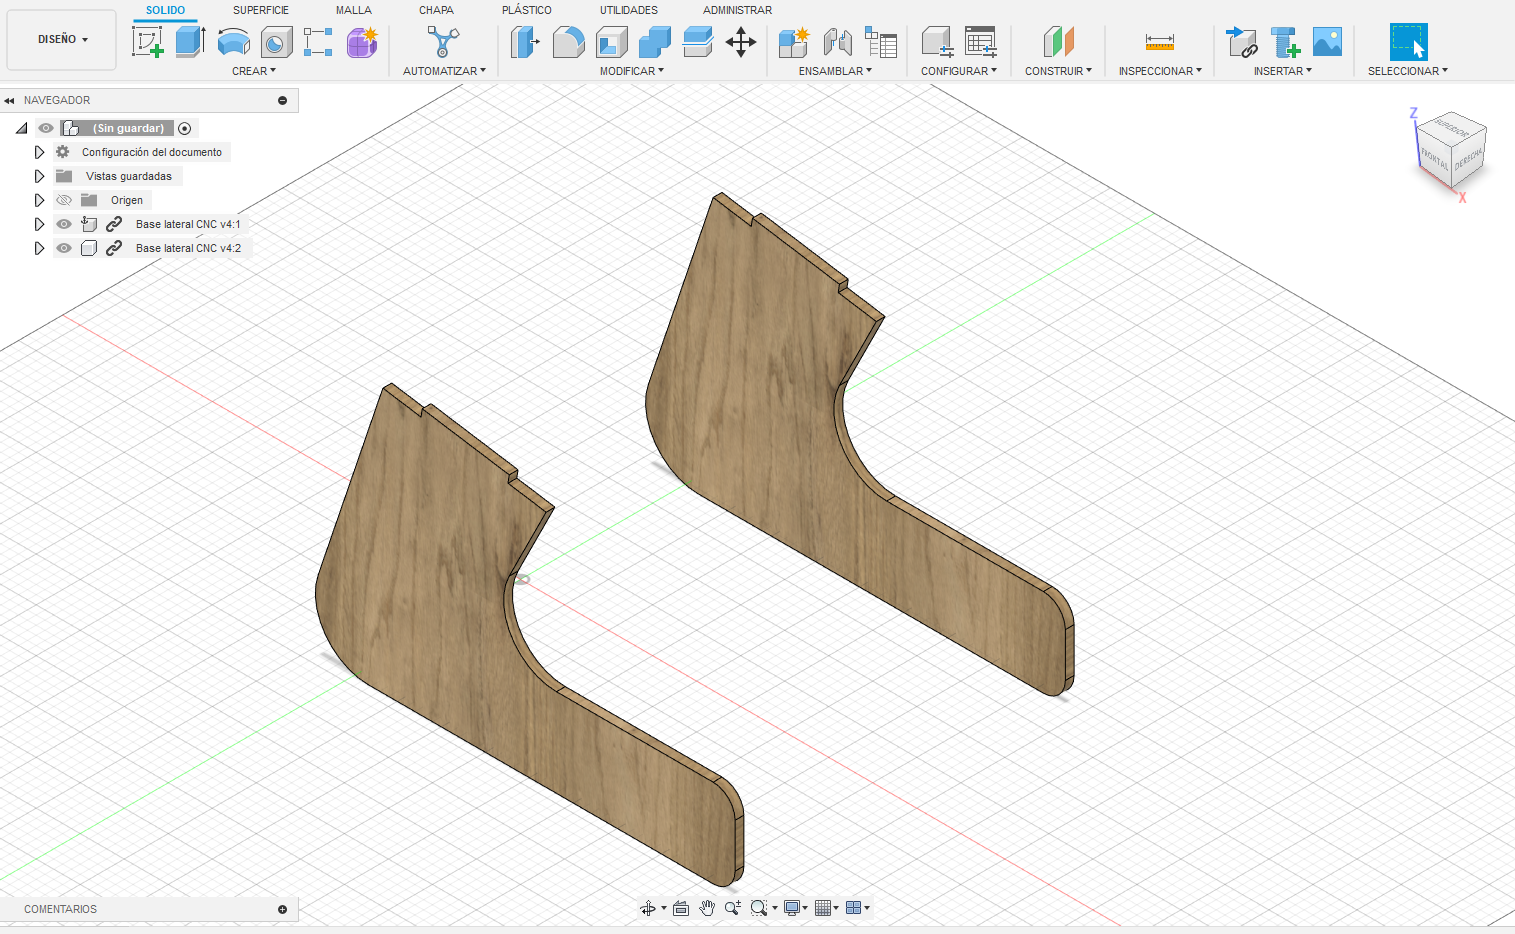The height and width of the screenshot is (934, 1515).
Task: Select the Offset Plane construct tool
Action: click(x=1058, y=41)
